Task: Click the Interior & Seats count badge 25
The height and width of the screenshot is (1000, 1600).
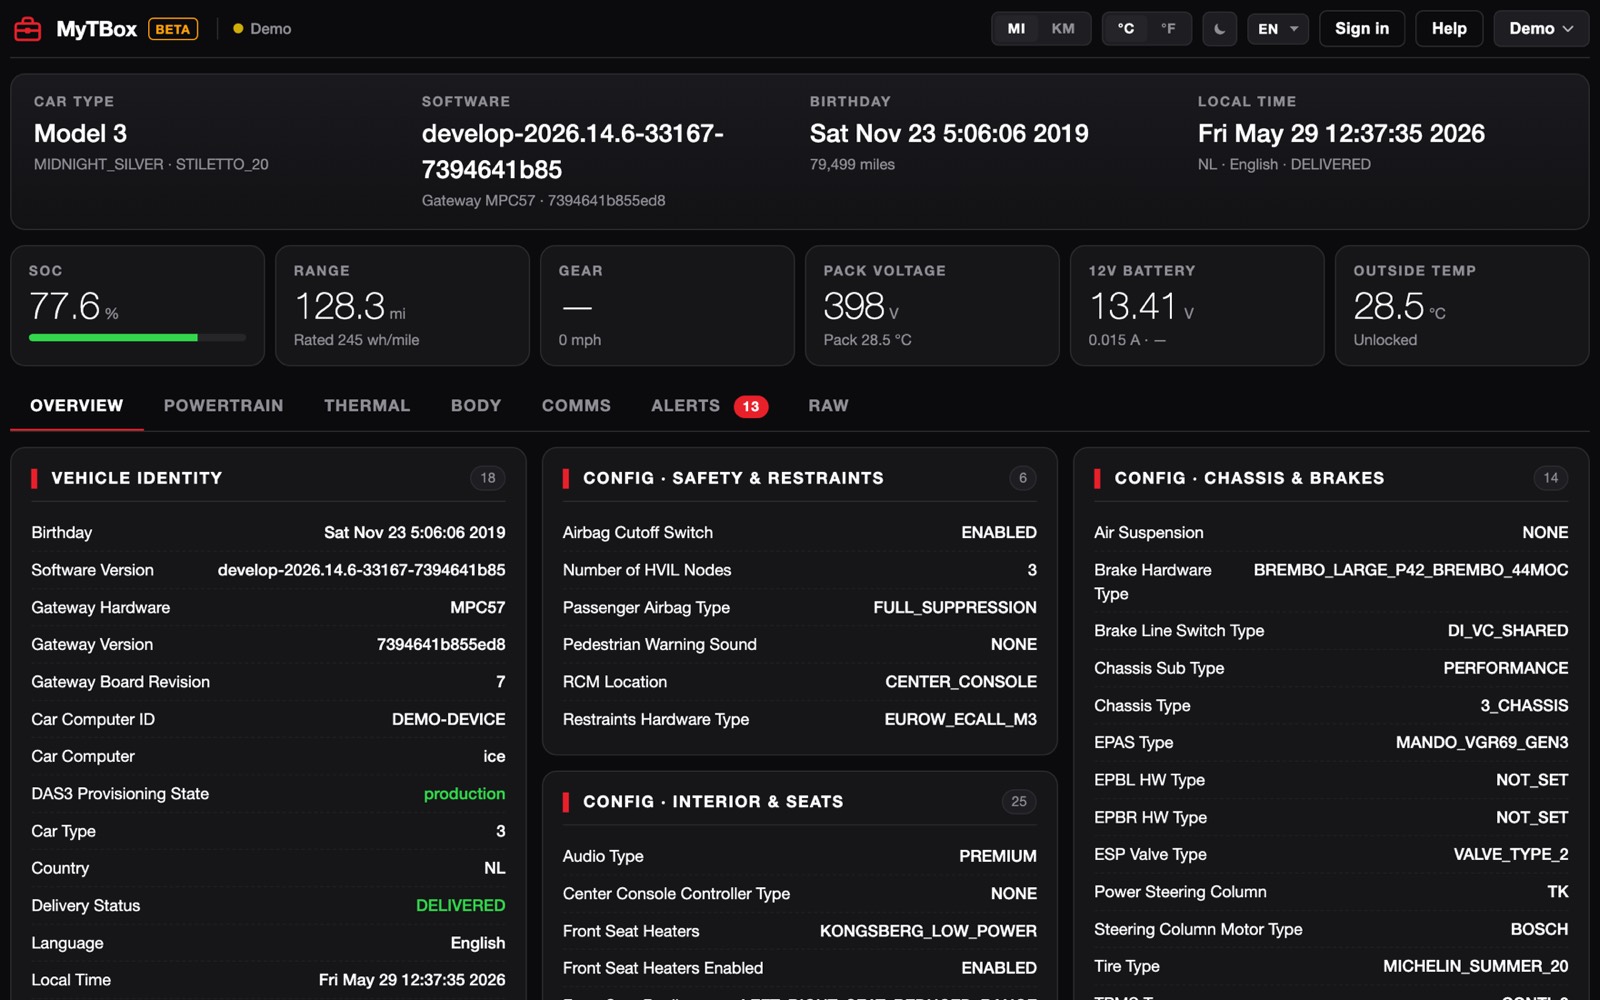Action: [1019, 802]
